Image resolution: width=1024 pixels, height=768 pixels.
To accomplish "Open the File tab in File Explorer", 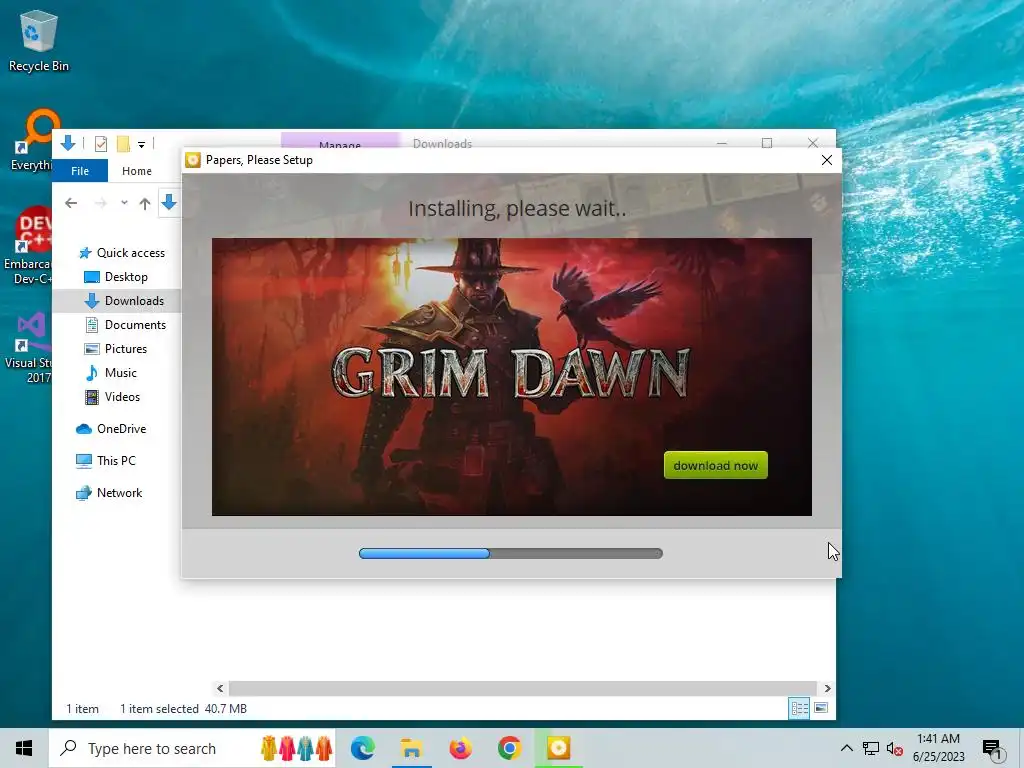I will [x=80, y=170].
